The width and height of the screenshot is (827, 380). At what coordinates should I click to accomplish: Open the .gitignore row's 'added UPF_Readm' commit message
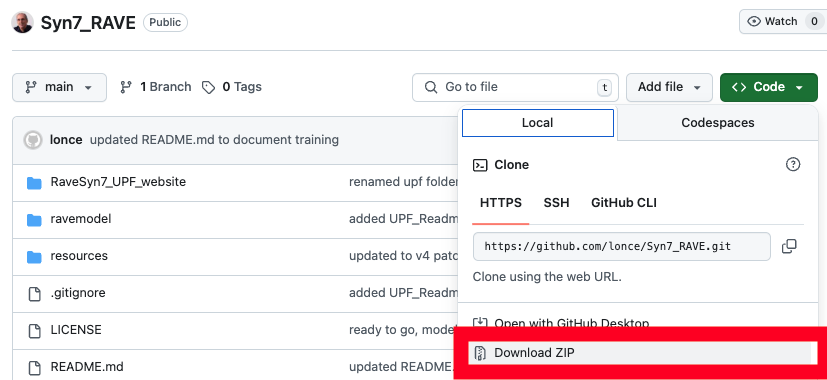[x=403, y=293]
